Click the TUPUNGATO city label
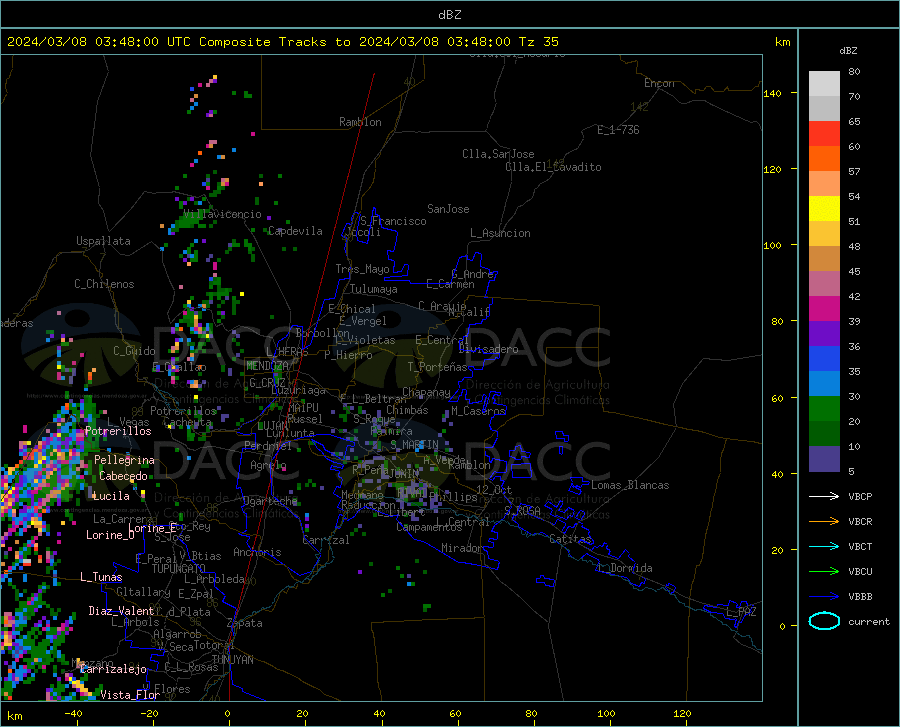Viewport: 900px width, 727px height. 179,569
